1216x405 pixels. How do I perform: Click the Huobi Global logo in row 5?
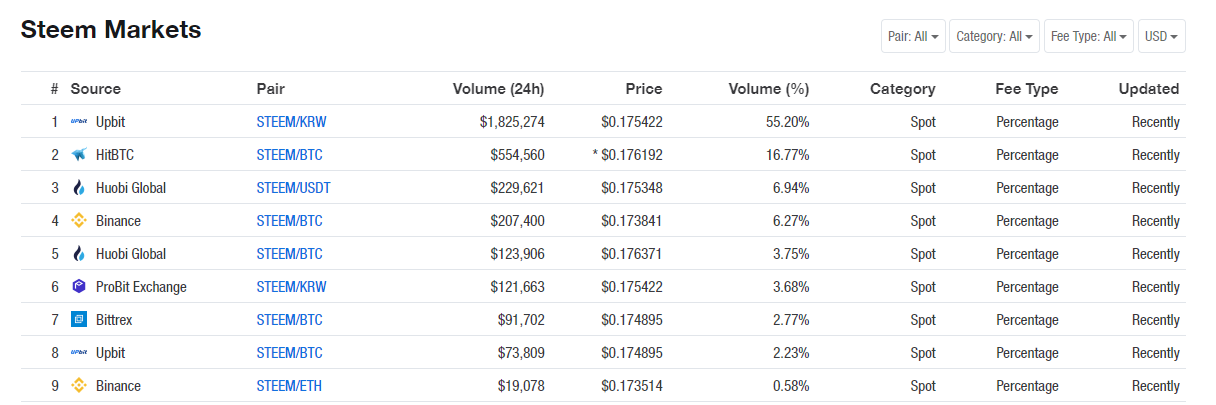pos(79,254)
